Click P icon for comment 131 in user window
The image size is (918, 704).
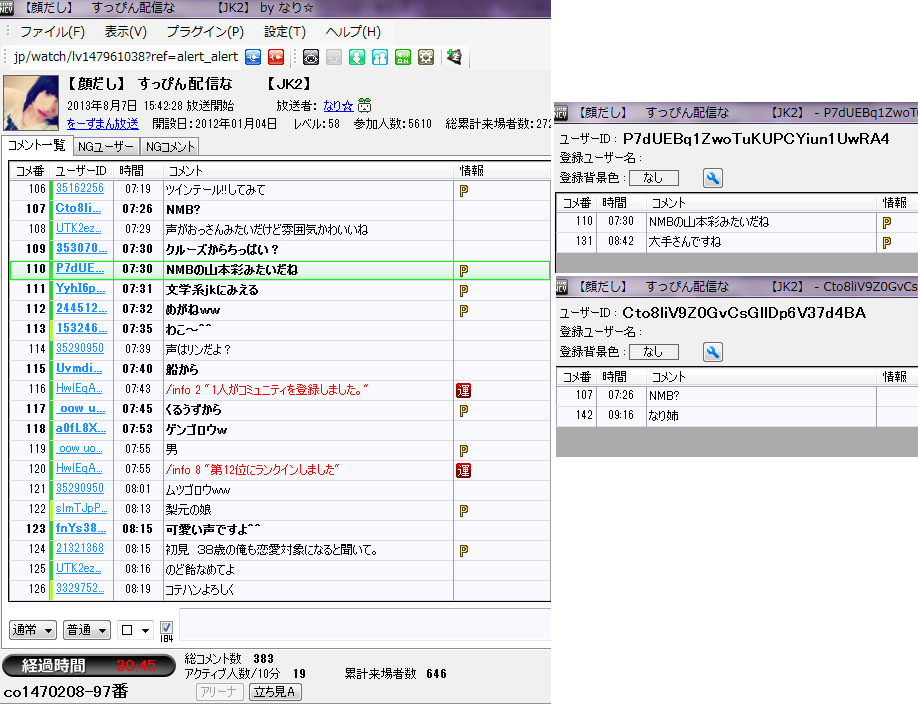click(886, 242)
